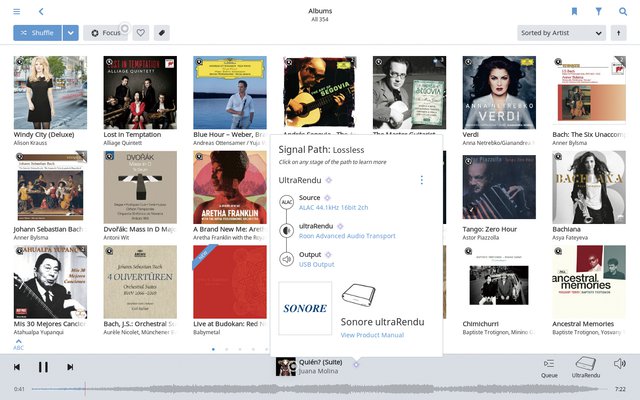Click the signal quality dot beside Output
640x400 pixels.
(x=328, y=255)
